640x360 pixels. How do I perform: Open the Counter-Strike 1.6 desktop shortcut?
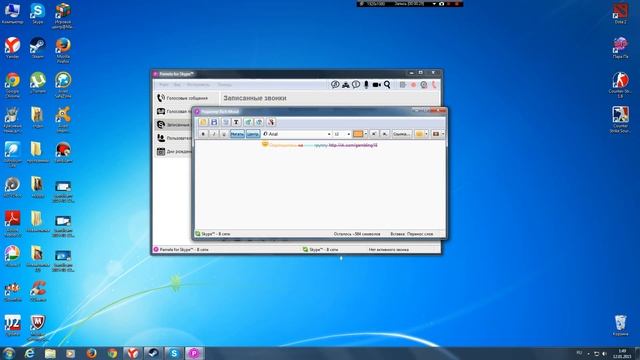click(620, 85)
